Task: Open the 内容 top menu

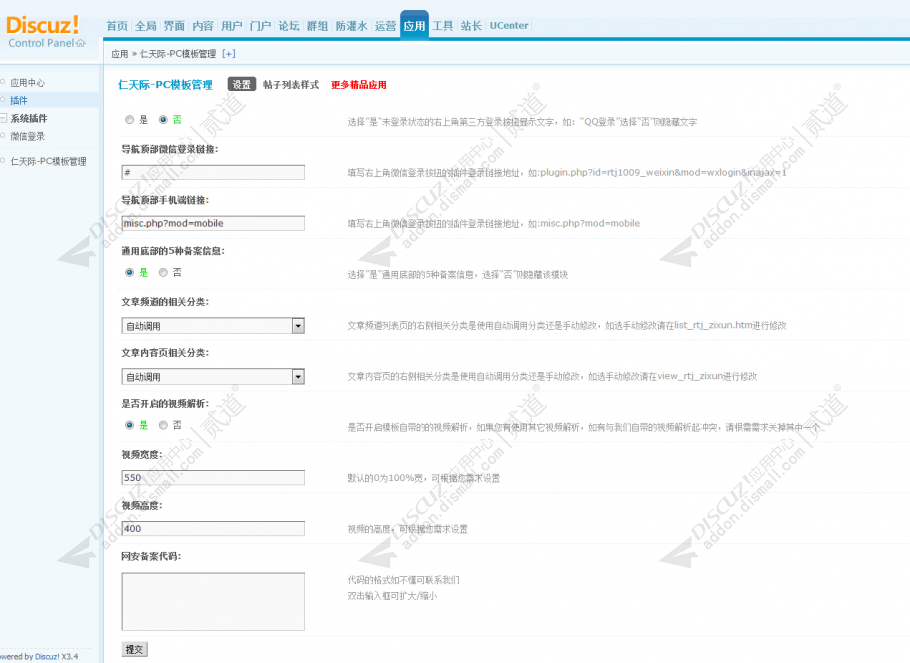Action: point(203,26)
